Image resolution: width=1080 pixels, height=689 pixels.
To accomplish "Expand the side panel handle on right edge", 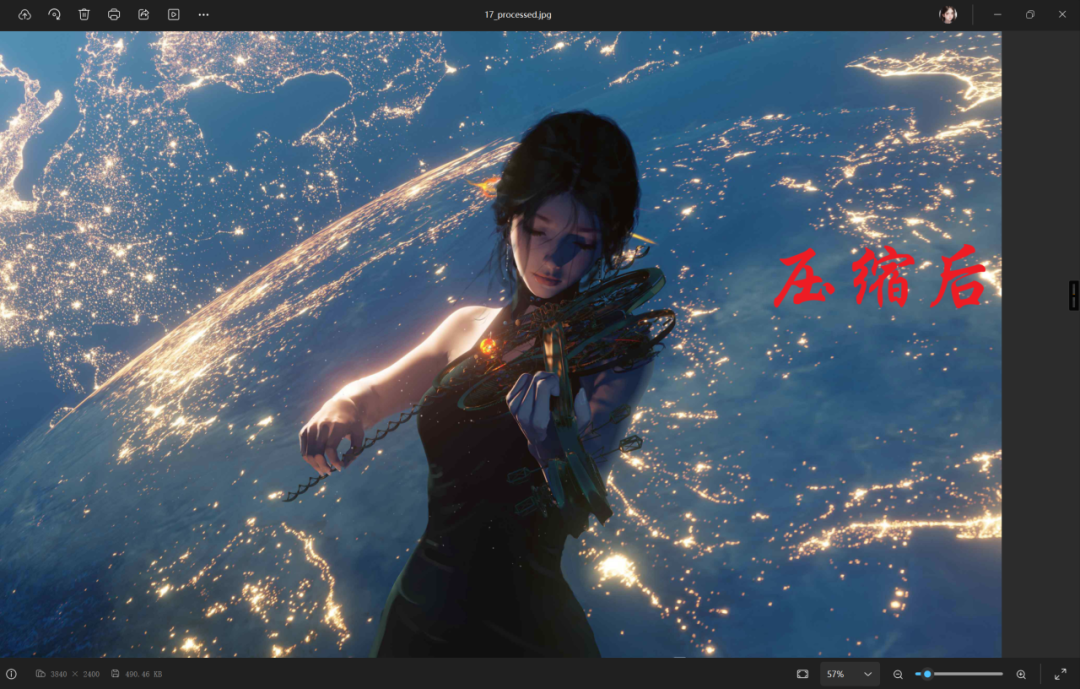I will [1074, 295].
